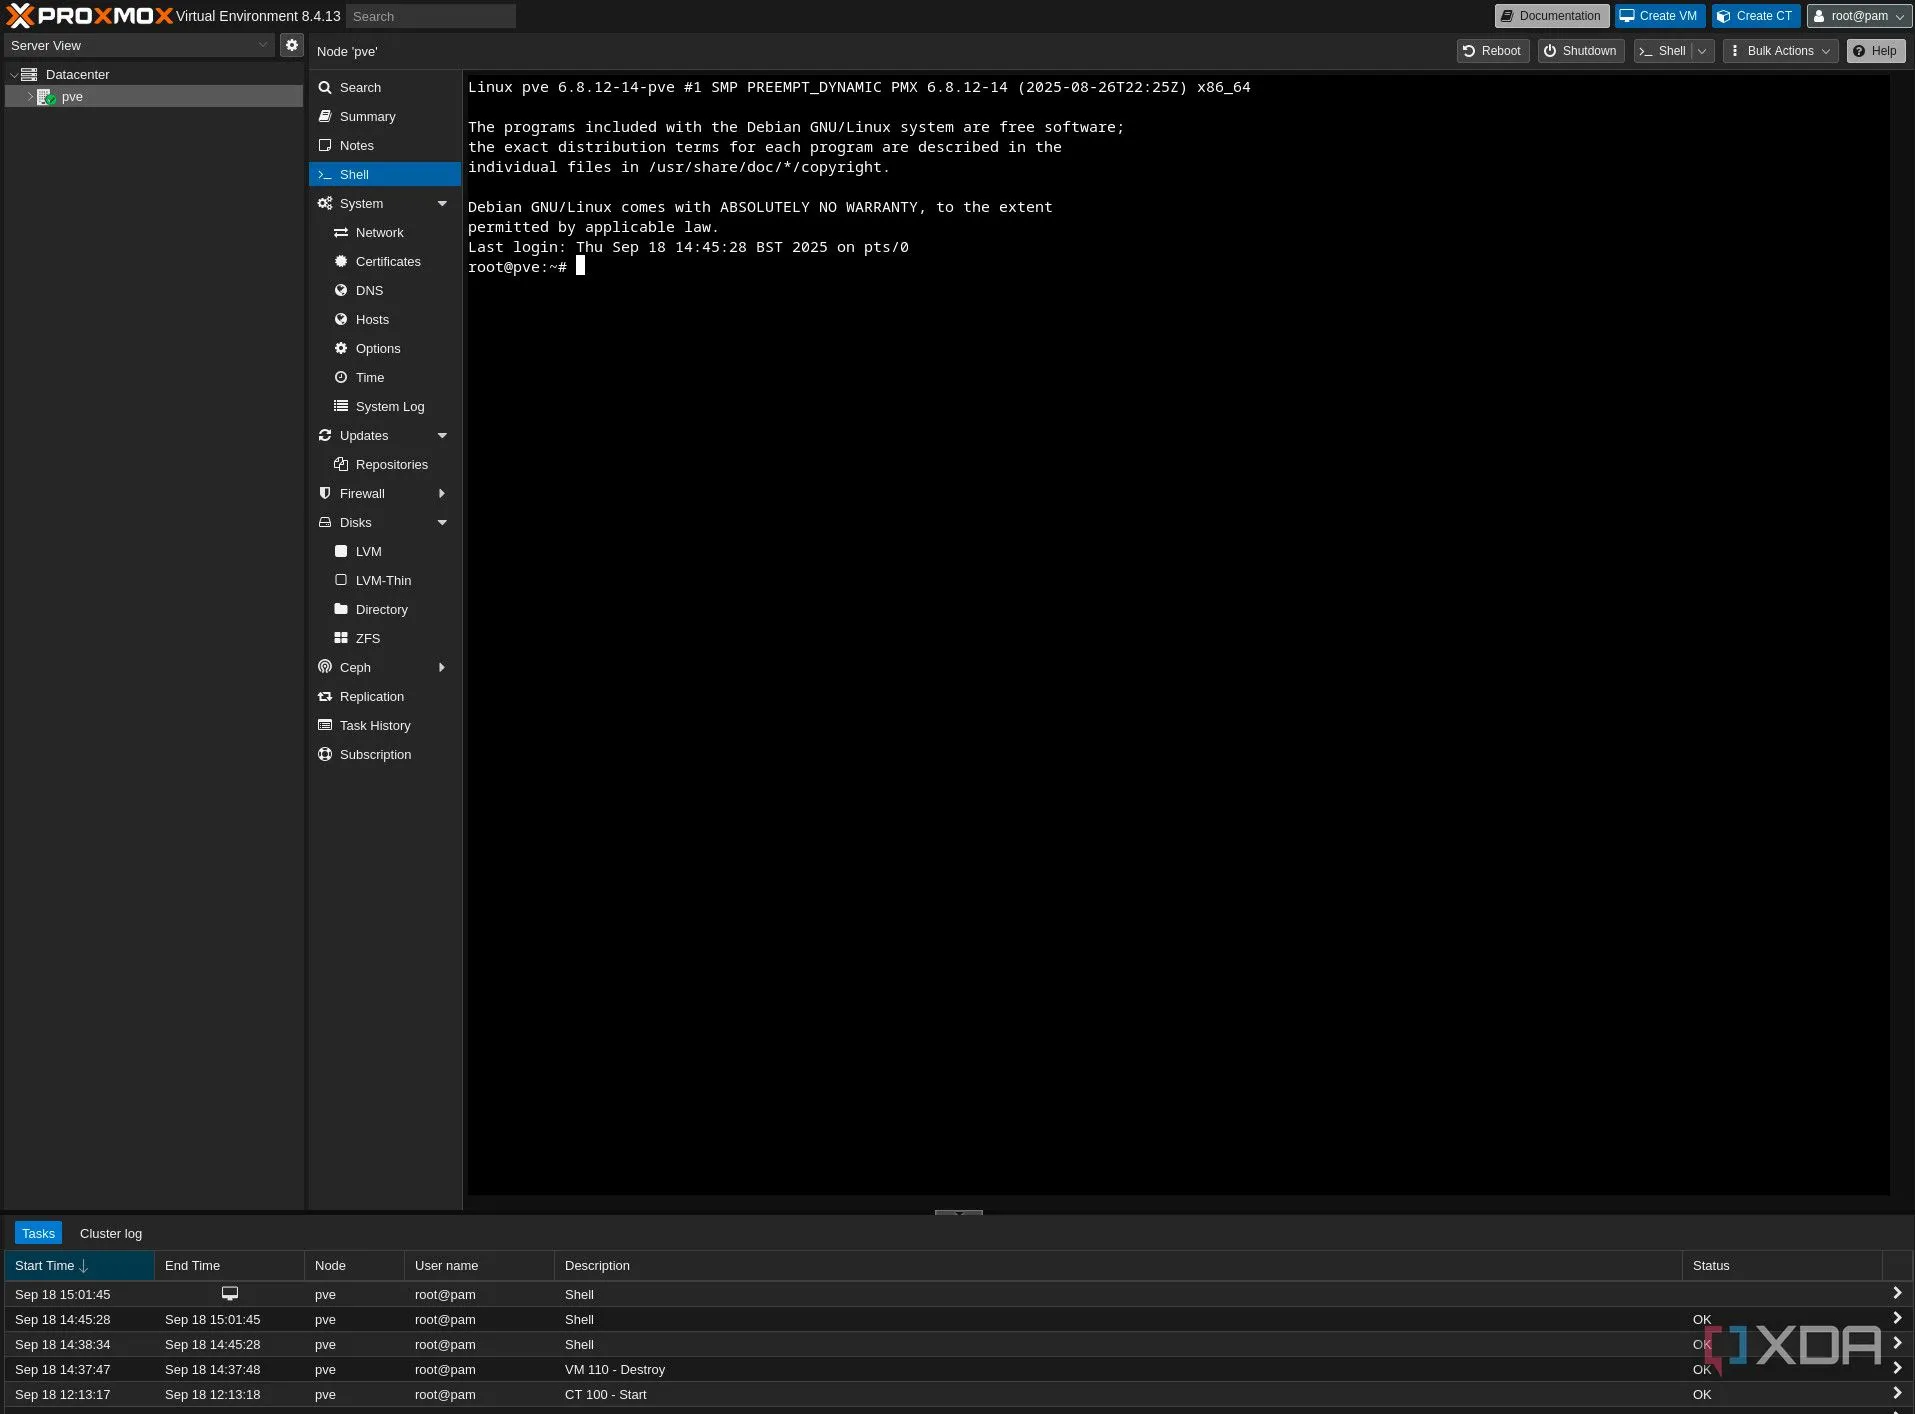Open the root@pam user menu

coord(1859,16)
